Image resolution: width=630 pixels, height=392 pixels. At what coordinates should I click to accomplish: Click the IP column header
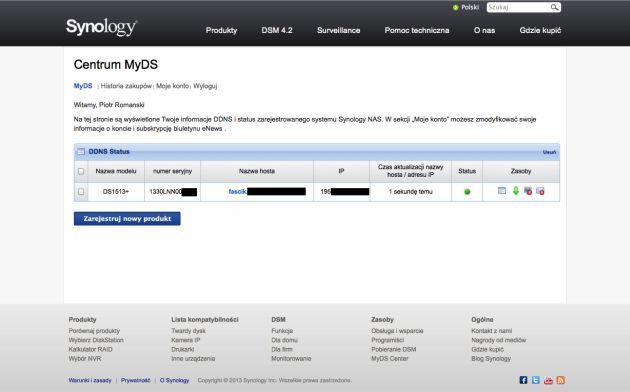[x=341, y=172]
